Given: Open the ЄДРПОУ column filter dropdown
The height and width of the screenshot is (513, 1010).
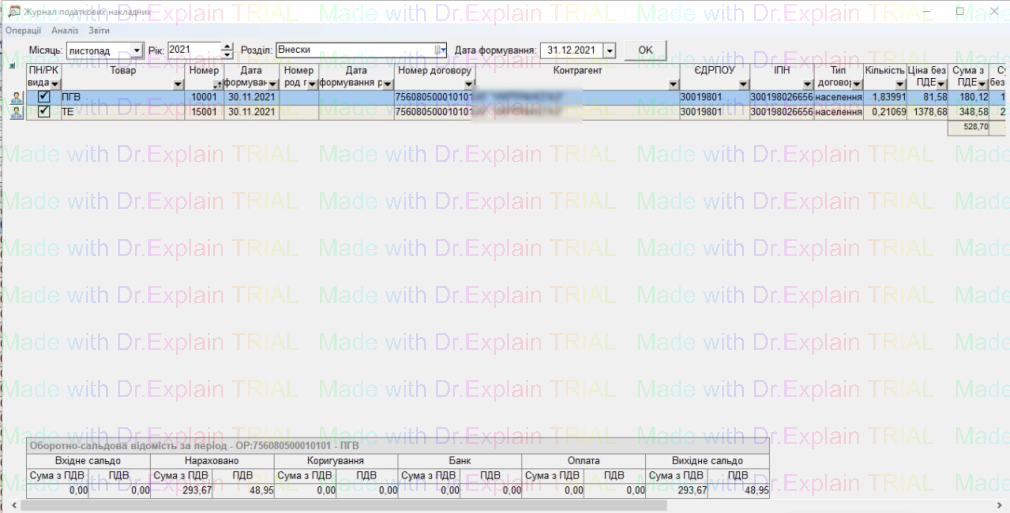Looking at the screenshot, I should [743, 84].
